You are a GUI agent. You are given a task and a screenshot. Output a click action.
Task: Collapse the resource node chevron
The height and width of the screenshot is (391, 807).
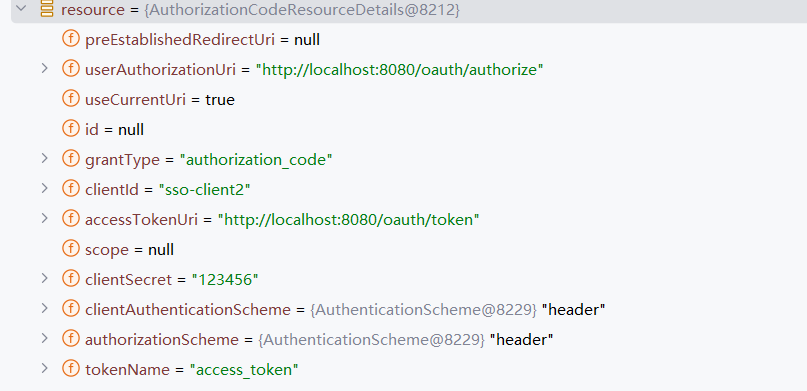22,8
